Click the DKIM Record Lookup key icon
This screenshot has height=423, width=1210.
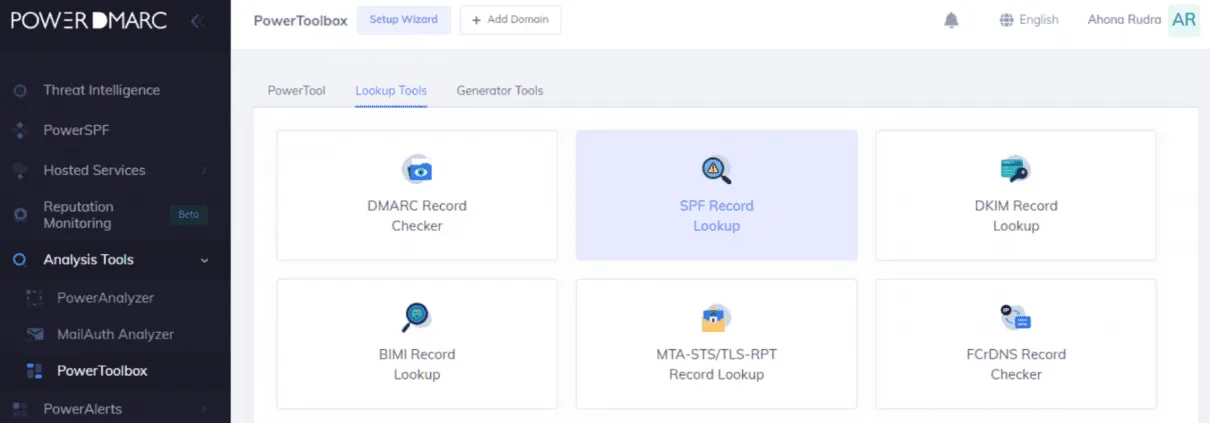coord(1015,169)
